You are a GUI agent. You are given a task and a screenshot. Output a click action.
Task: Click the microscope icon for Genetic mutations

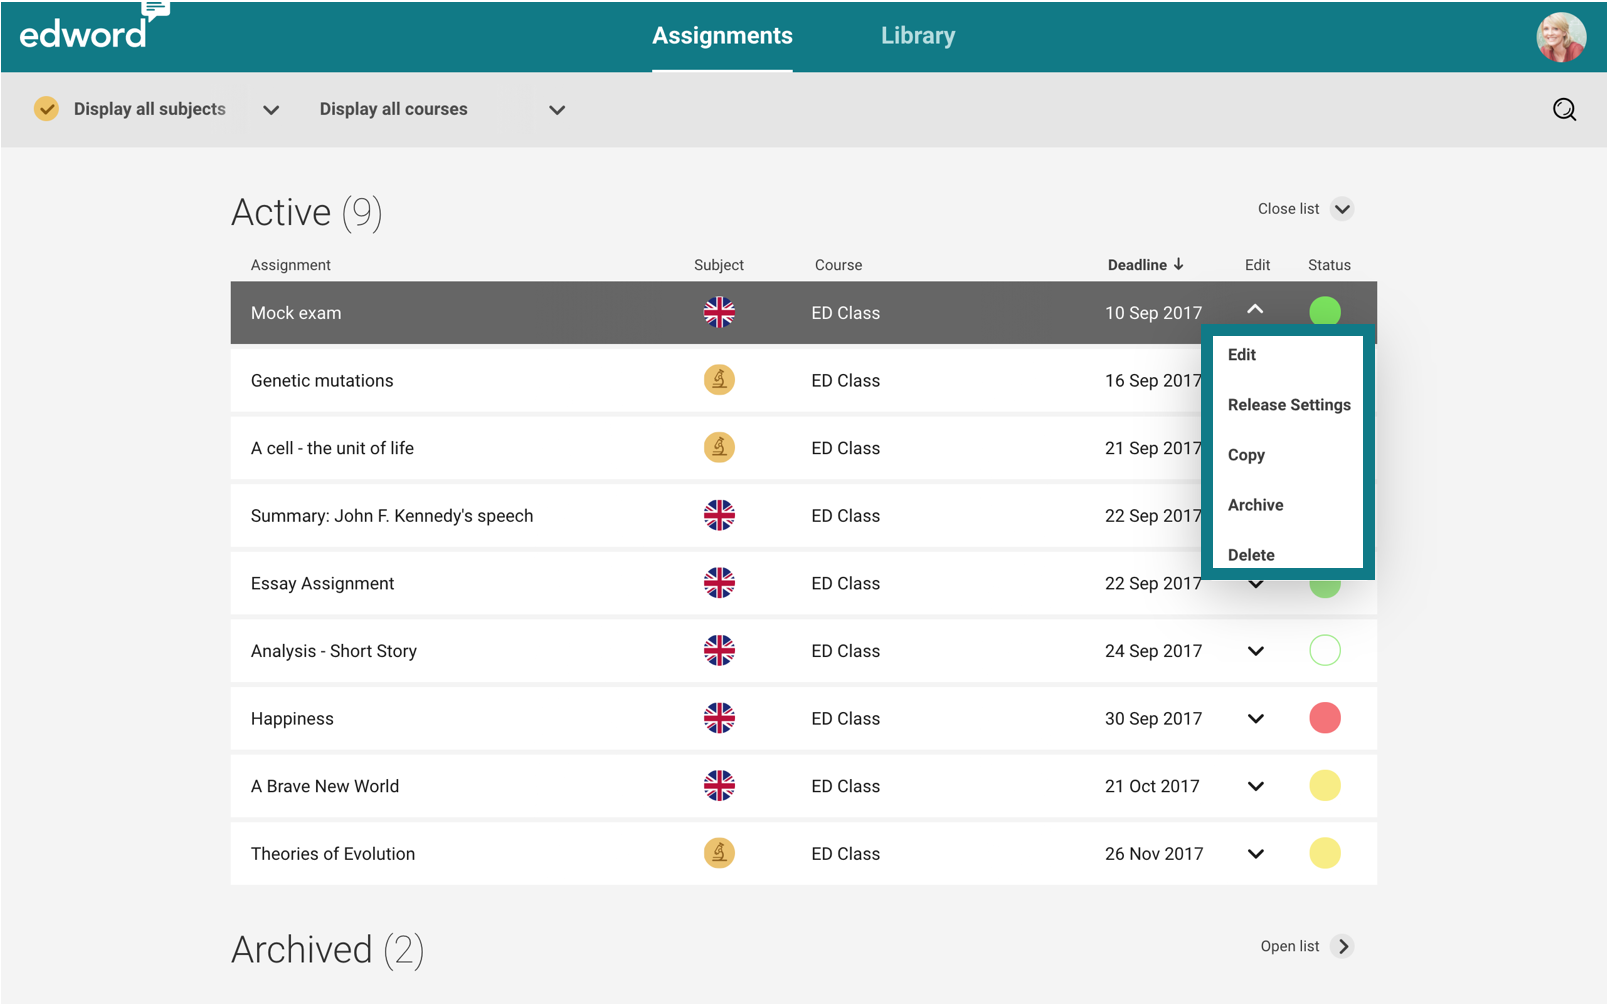tap(719, 380)
